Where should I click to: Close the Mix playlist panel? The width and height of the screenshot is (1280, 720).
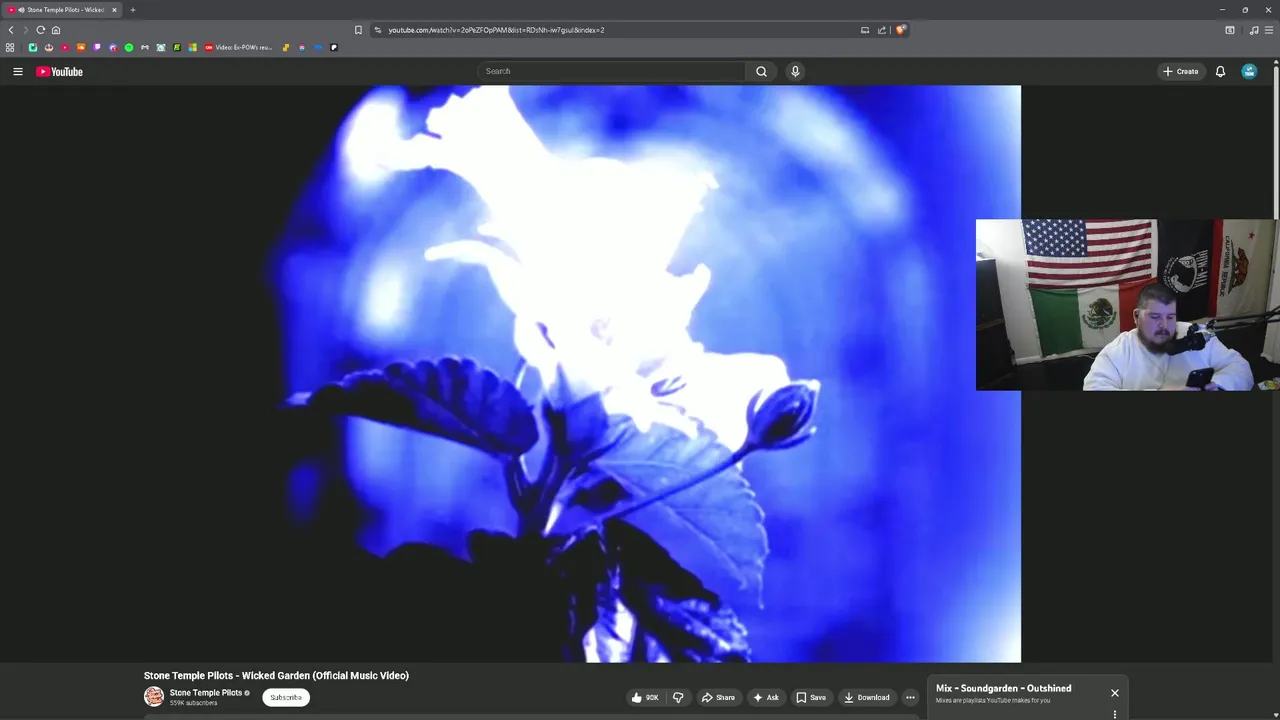coord(1115,693)
